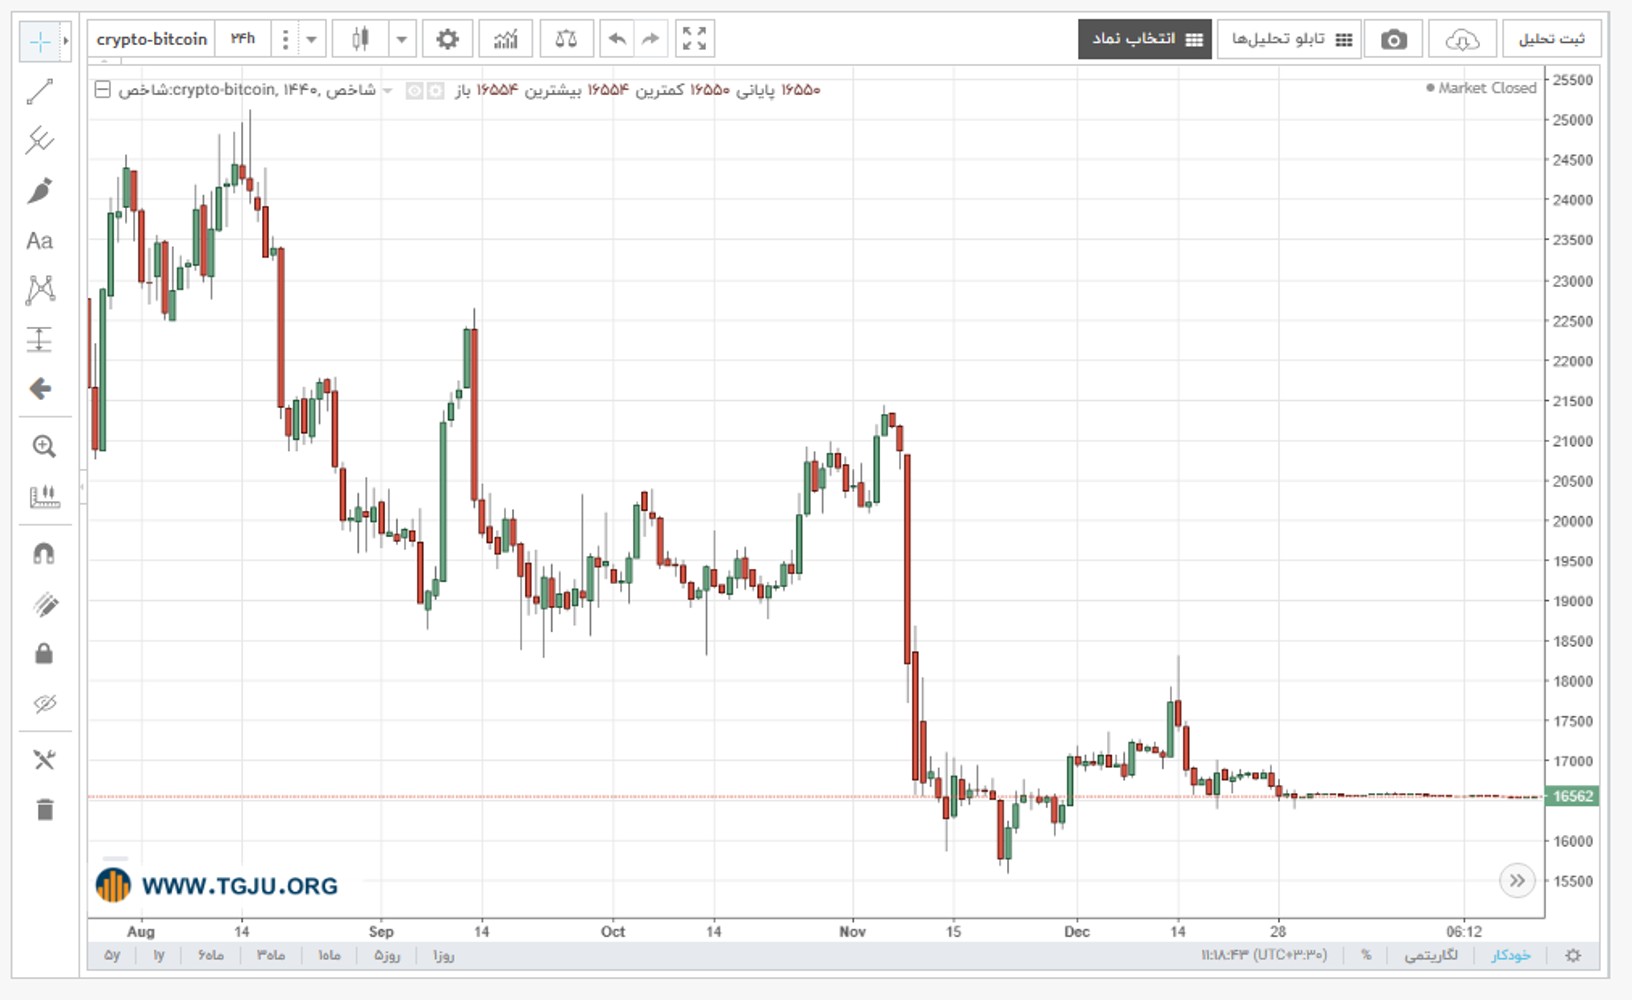
Task: Toggle logarithmic scale (لگاریتمی)
Action: [1431, 955]
